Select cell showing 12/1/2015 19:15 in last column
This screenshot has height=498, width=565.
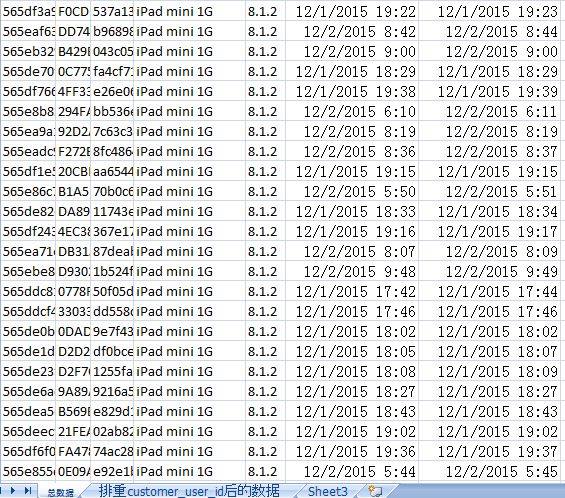point(490,172)
